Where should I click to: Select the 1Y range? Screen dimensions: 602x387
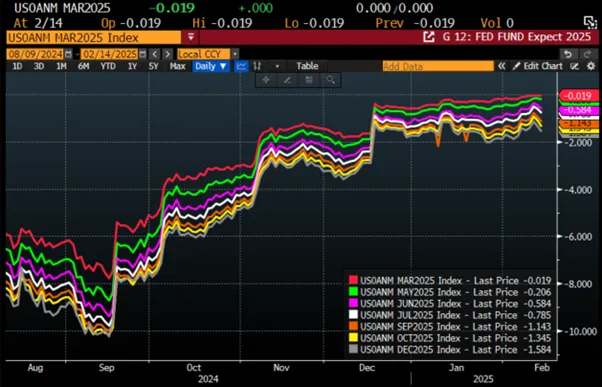[x=132, y=66]
